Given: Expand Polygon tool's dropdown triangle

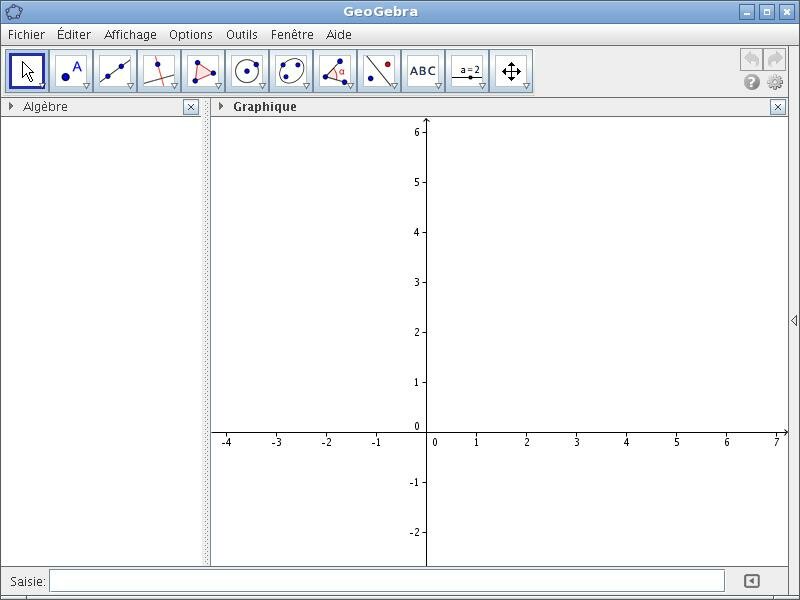Looking at the screenshot, I should [218, 86].
